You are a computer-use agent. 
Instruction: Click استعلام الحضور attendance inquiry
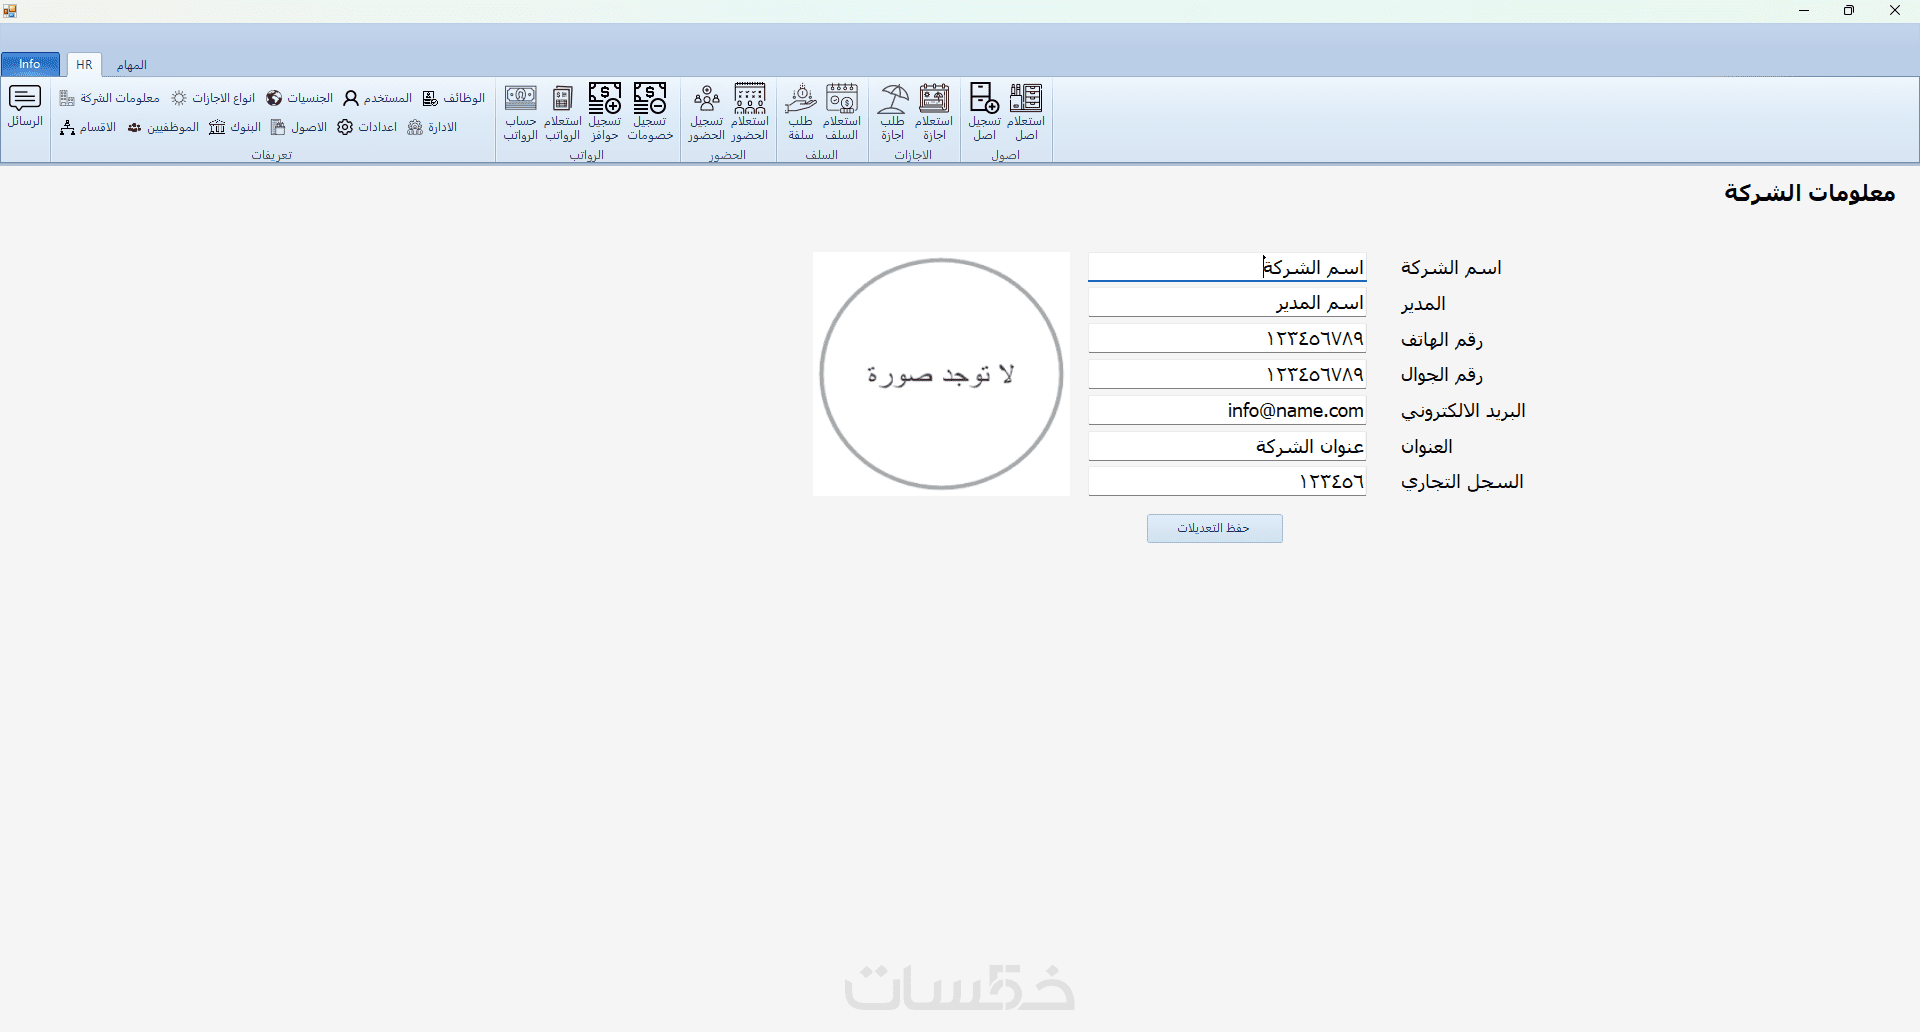750,112
